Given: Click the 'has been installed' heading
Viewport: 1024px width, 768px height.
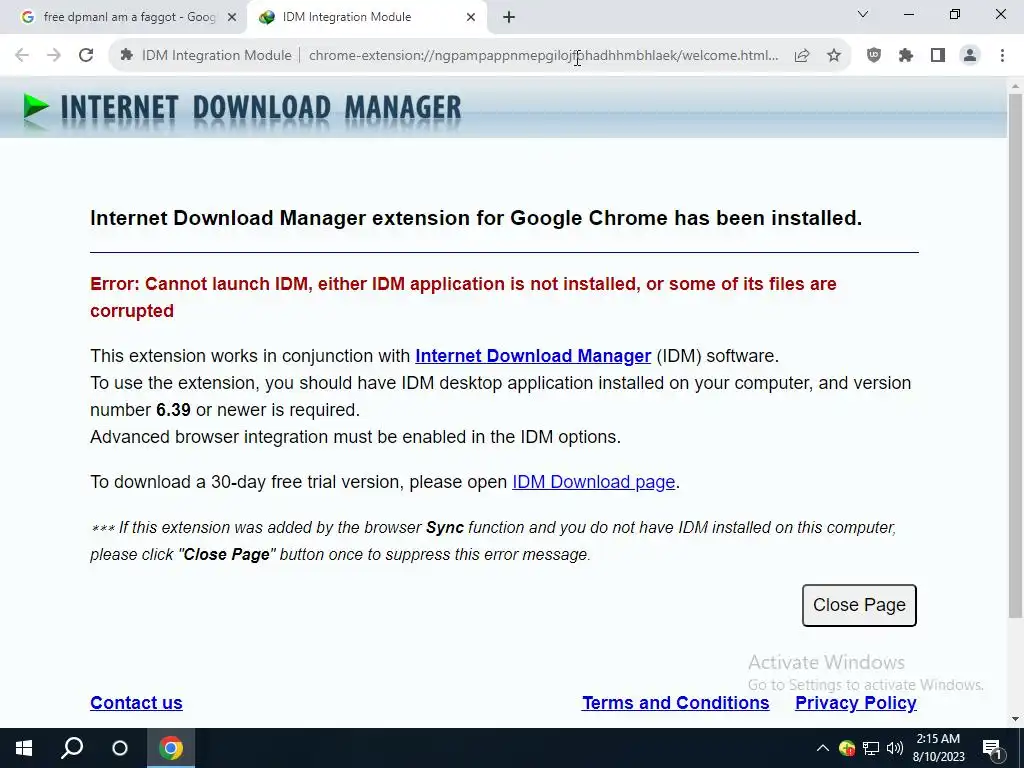Looking at the screenshot, I should pyautogui.click(x=475, y=218).
